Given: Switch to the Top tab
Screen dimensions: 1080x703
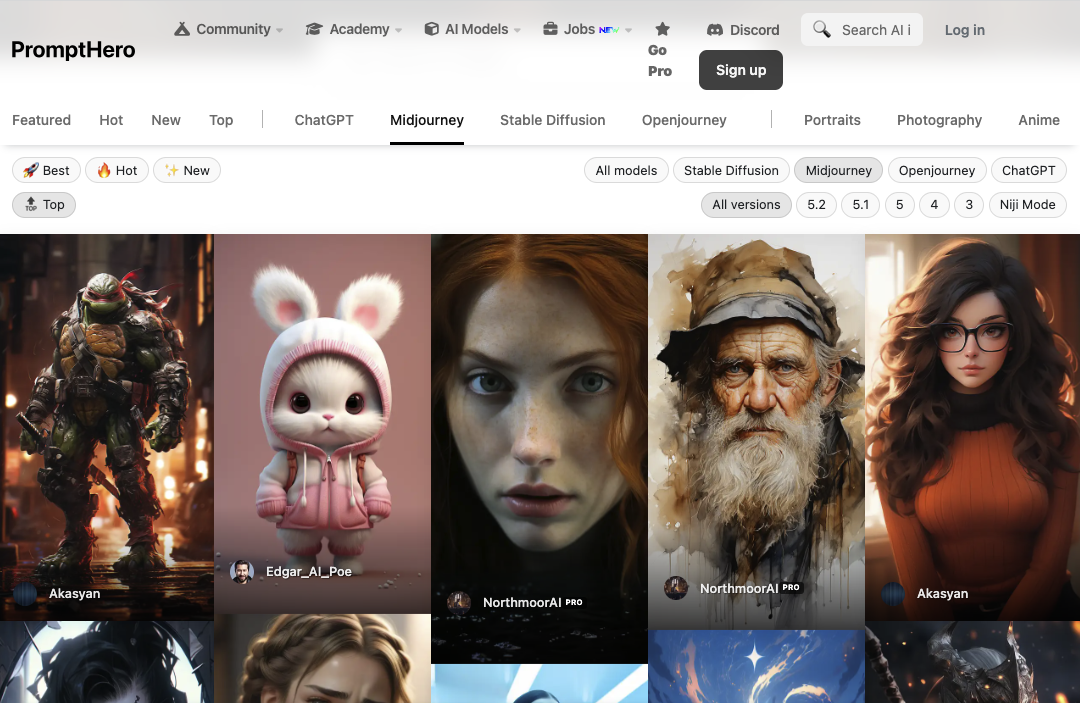Looking at the screenshot, I should (x=221, y=120).
